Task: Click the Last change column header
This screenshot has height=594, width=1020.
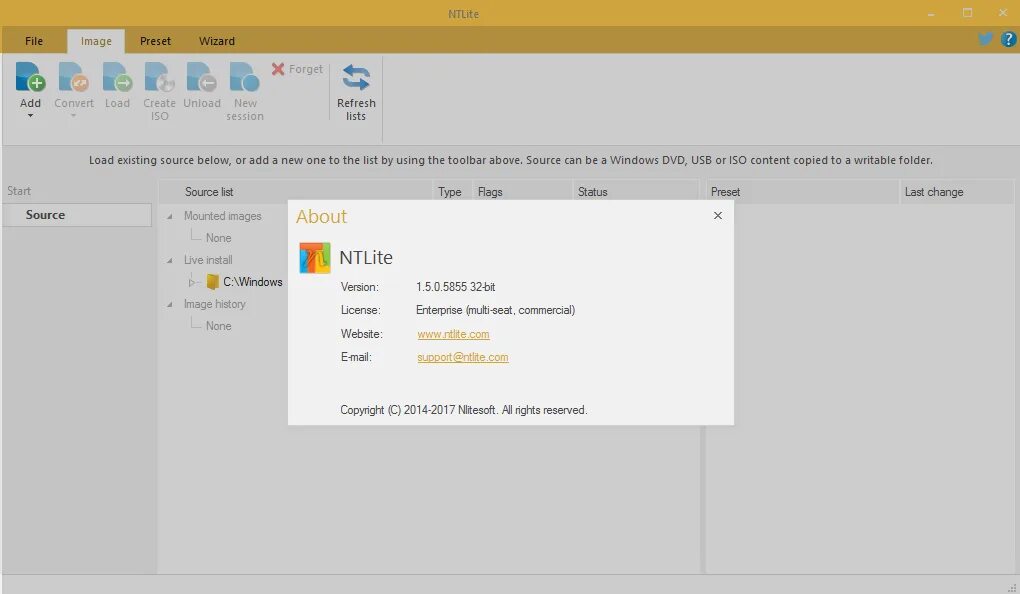Action: 956,192
